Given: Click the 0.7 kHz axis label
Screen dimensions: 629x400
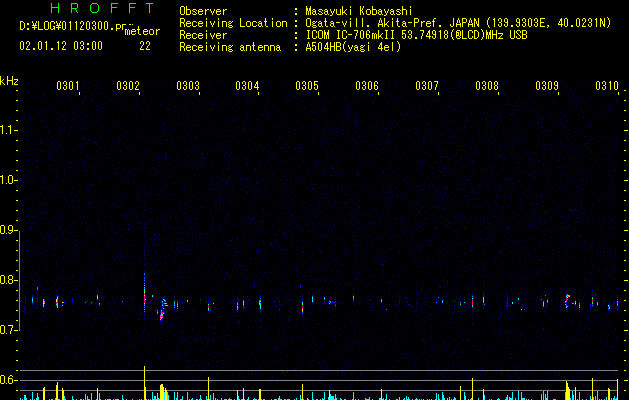Looking at the screenshot, I should (8, 330).
